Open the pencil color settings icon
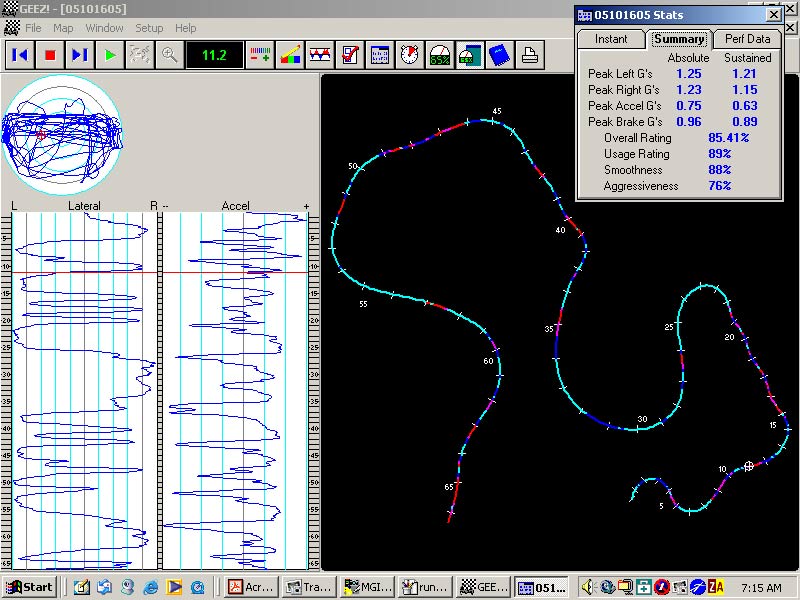The height and width of the screenshot is (600, 800). [x=290, y=55]
